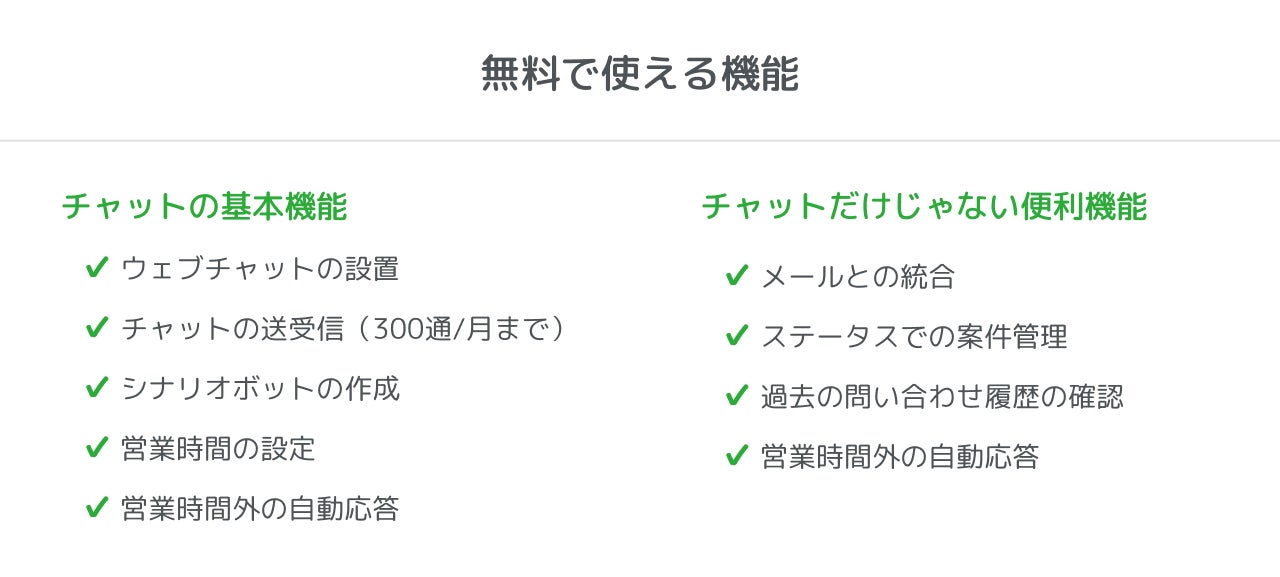Select the ステータスでの案件管理 text
The height and width of the screenshot is (577, 1280).
click(x=914, y=337)
